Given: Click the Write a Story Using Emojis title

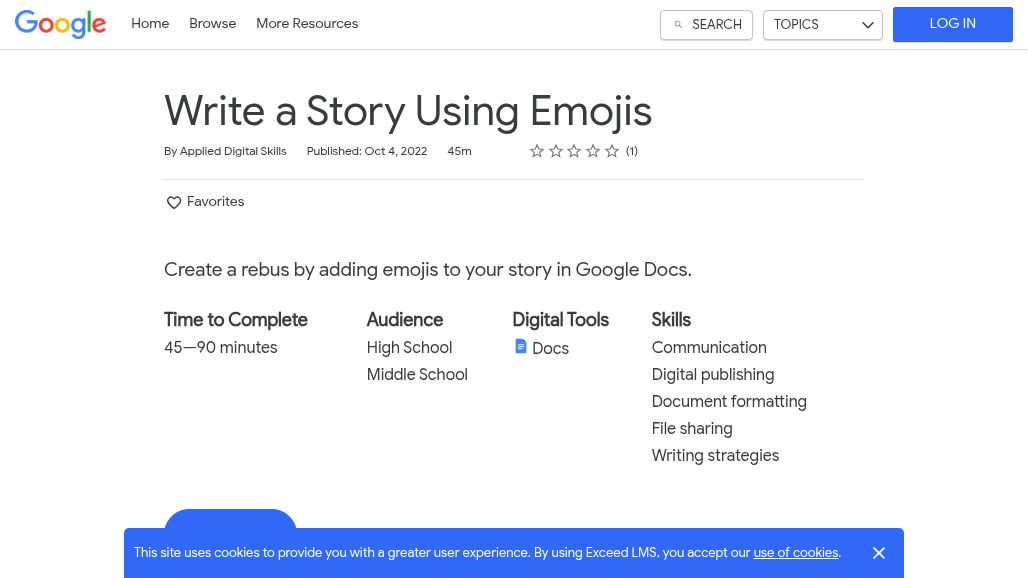Looking at the screenshot, I should 408,111.
